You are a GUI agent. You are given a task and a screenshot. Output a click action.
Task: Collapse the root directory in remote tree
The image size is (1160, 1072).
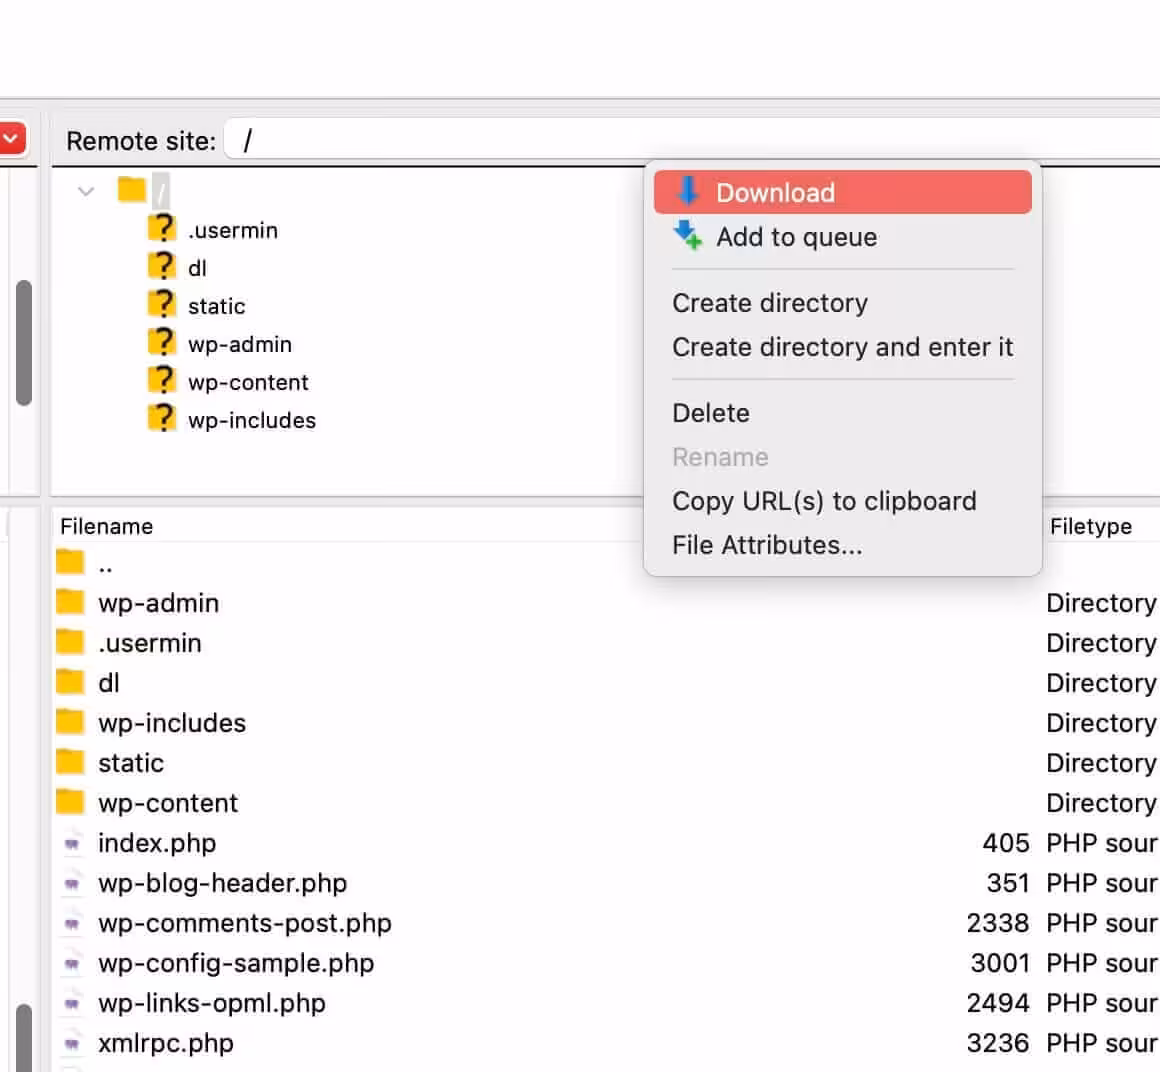coord(85,190)
